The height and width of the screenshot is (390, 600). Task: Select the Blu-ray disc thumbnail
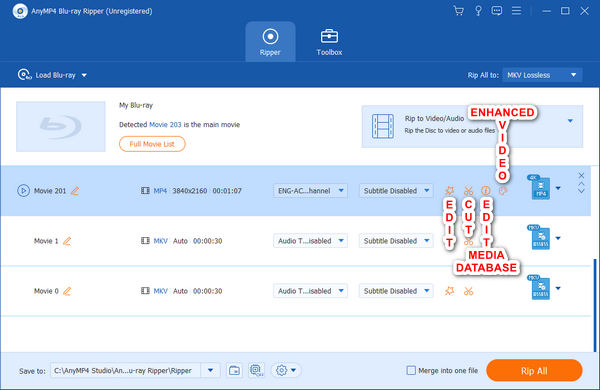pyautogui.click(x=60, y=126)
